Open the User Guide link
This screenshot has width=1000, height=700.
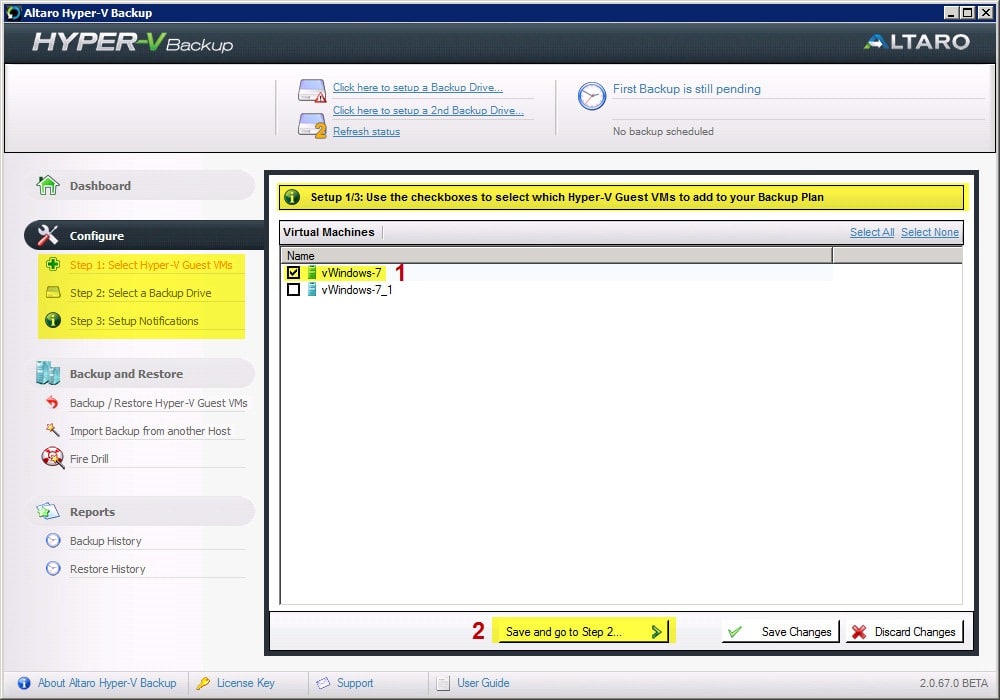tap(483, 683)
